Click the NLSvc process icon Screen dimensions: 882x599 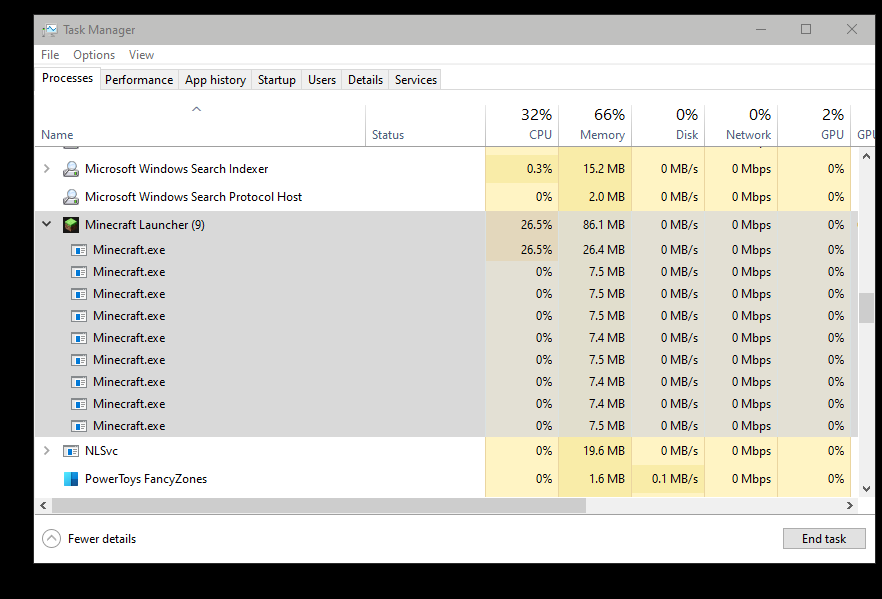[x=71, y=451]
